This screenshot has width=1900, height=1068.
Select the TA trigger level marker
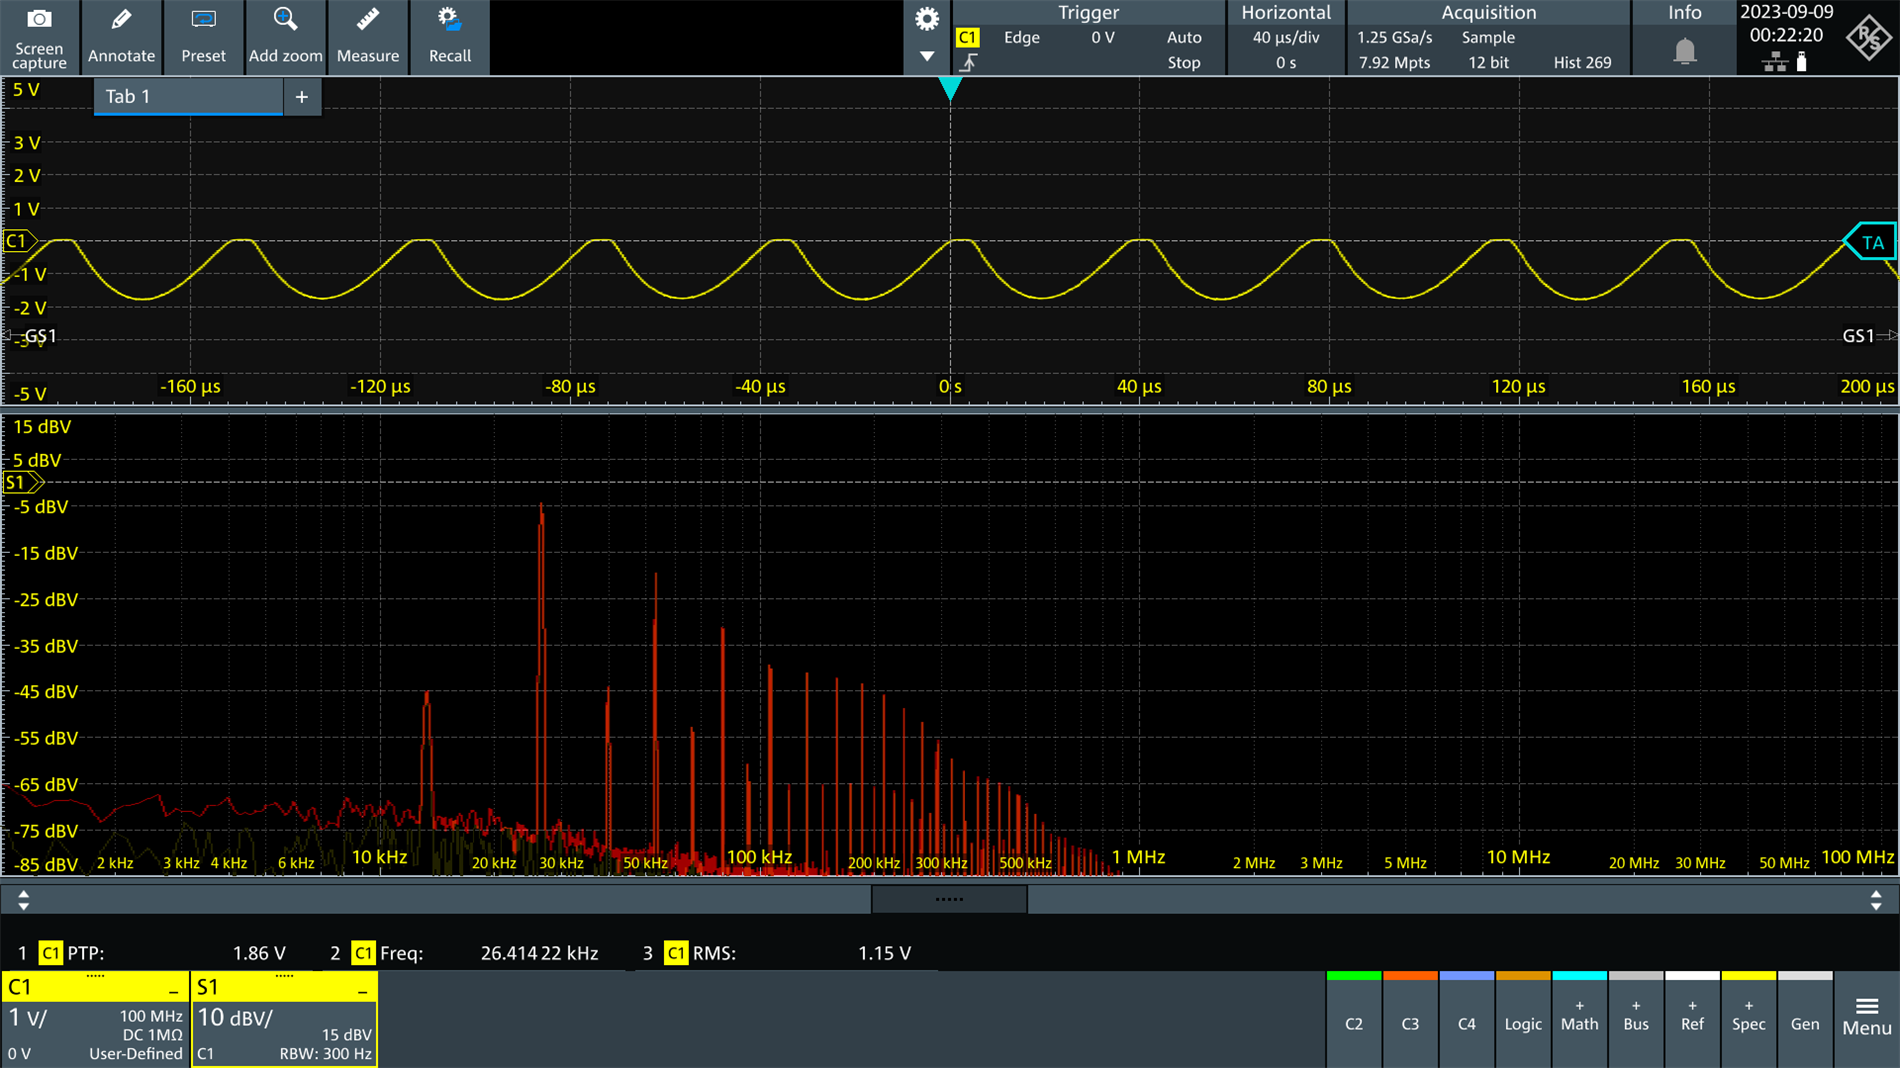[1870, 242]
